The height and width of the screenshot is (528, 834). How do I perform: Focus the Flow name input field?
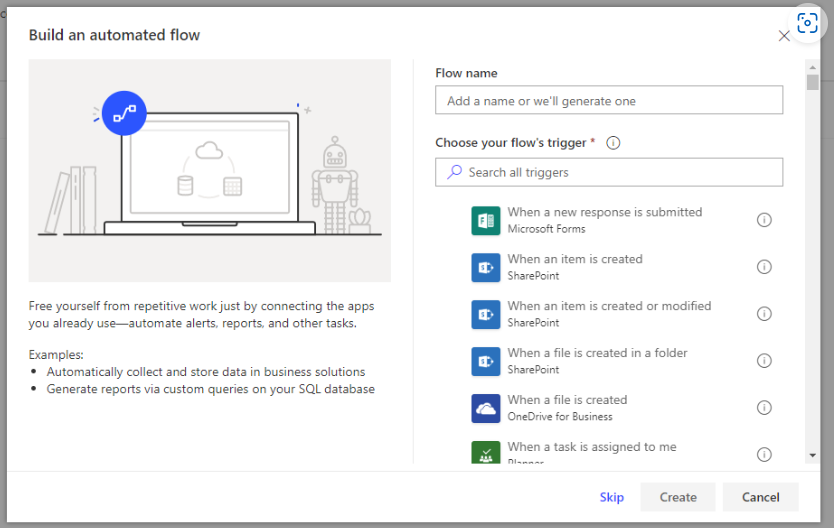tap(609, 100)
